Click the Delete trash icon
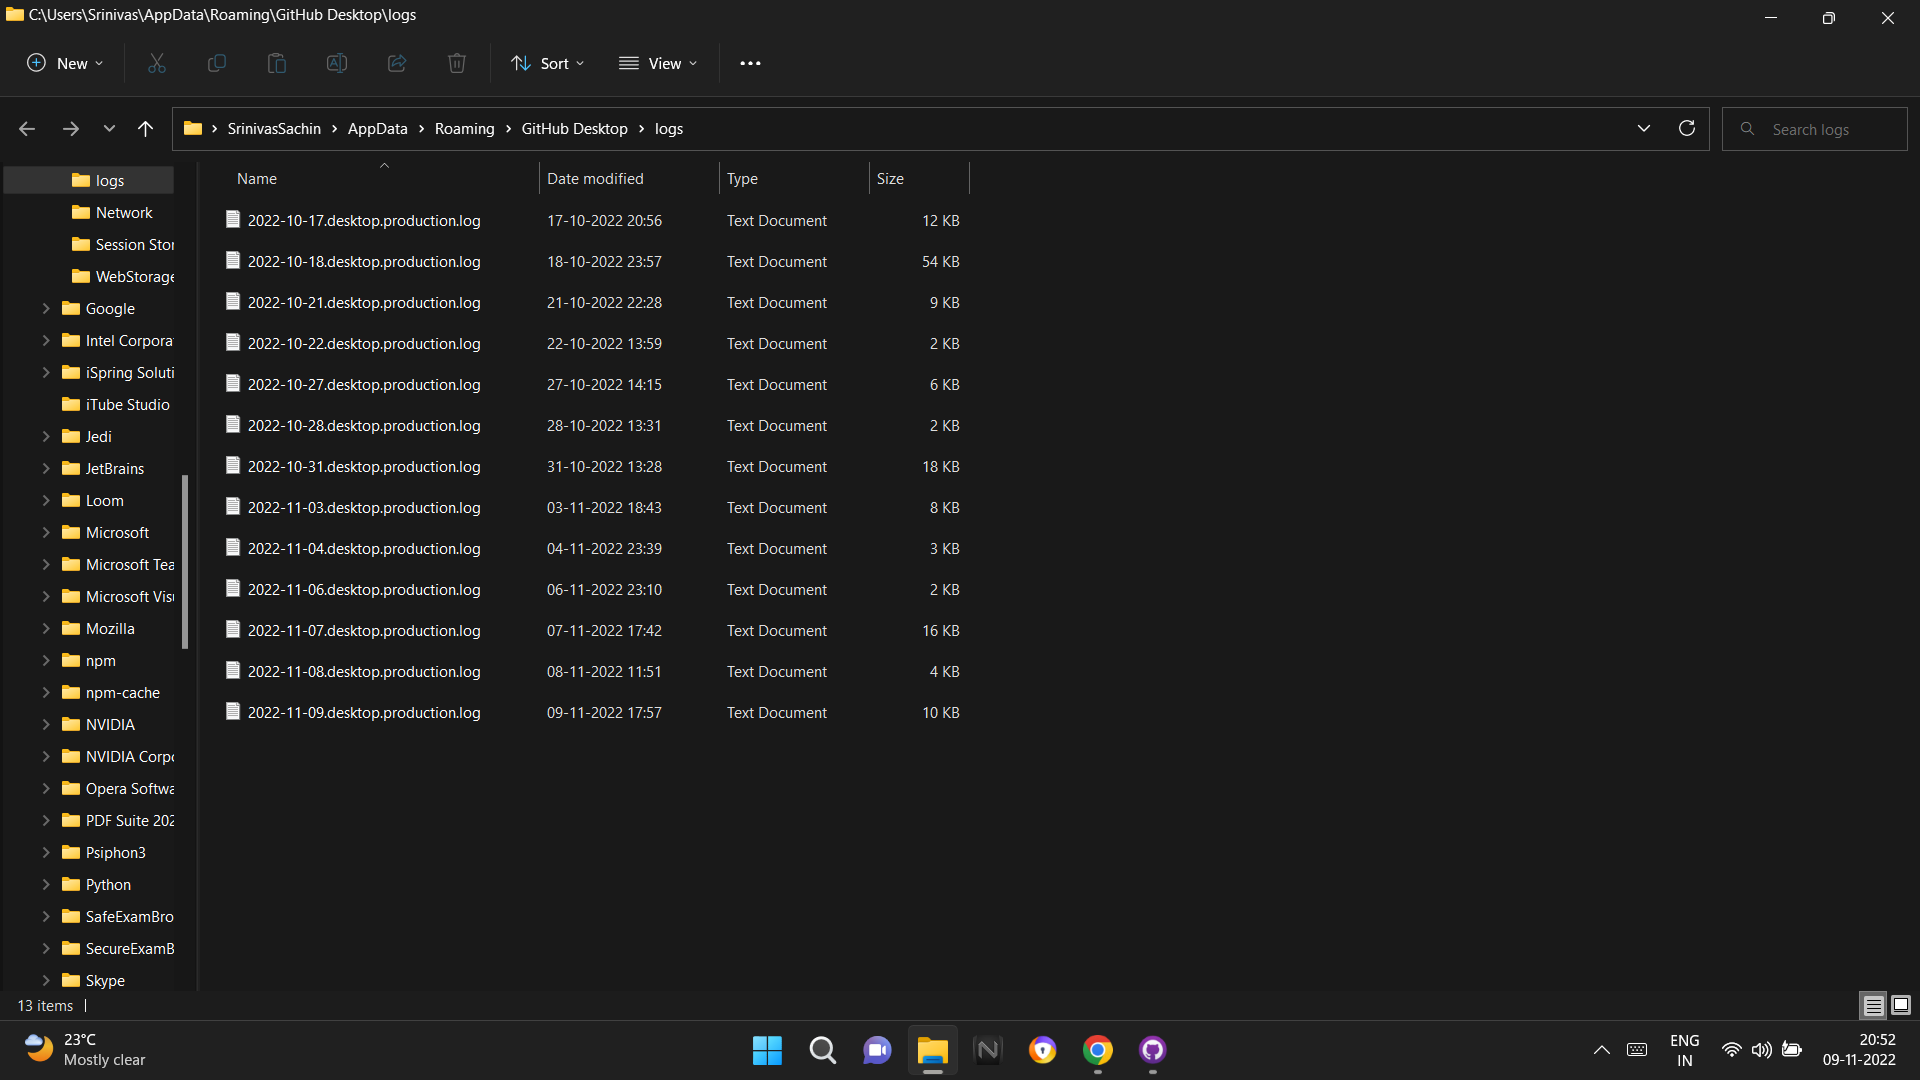The width and height of the screenshot is (1920, 1080). click(x=457, y=63)
